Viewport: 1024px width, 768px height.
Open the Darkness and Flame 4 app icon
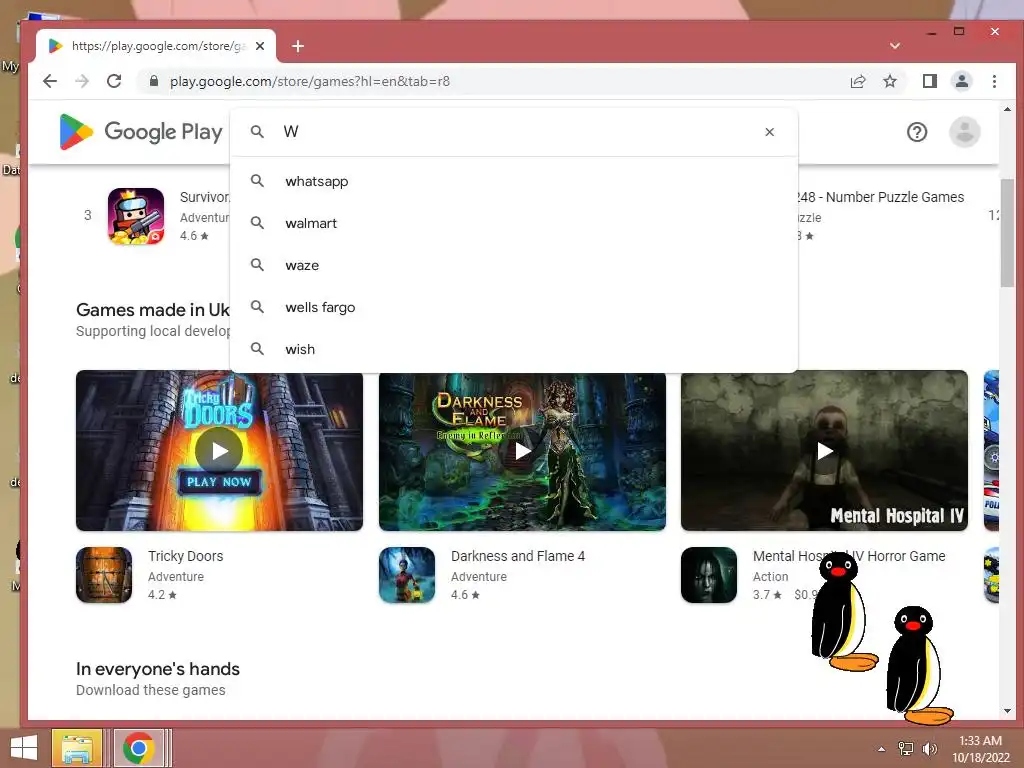coord(407,575)
